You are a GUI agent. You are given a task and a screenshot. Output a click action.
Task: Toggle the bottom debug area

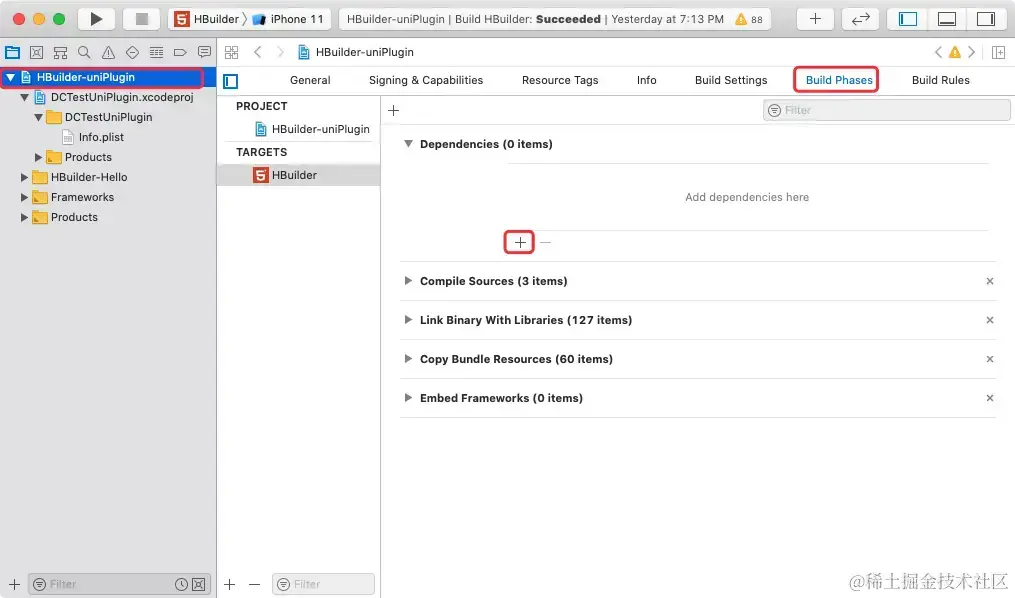[946, 19]
